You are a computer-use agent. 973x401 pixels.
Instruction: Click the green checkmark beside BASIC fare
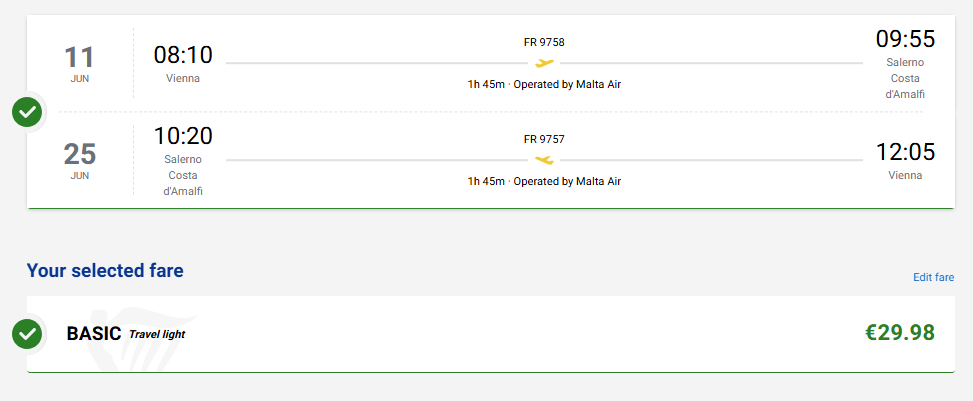pyautogui.click(x=27, y=334)
